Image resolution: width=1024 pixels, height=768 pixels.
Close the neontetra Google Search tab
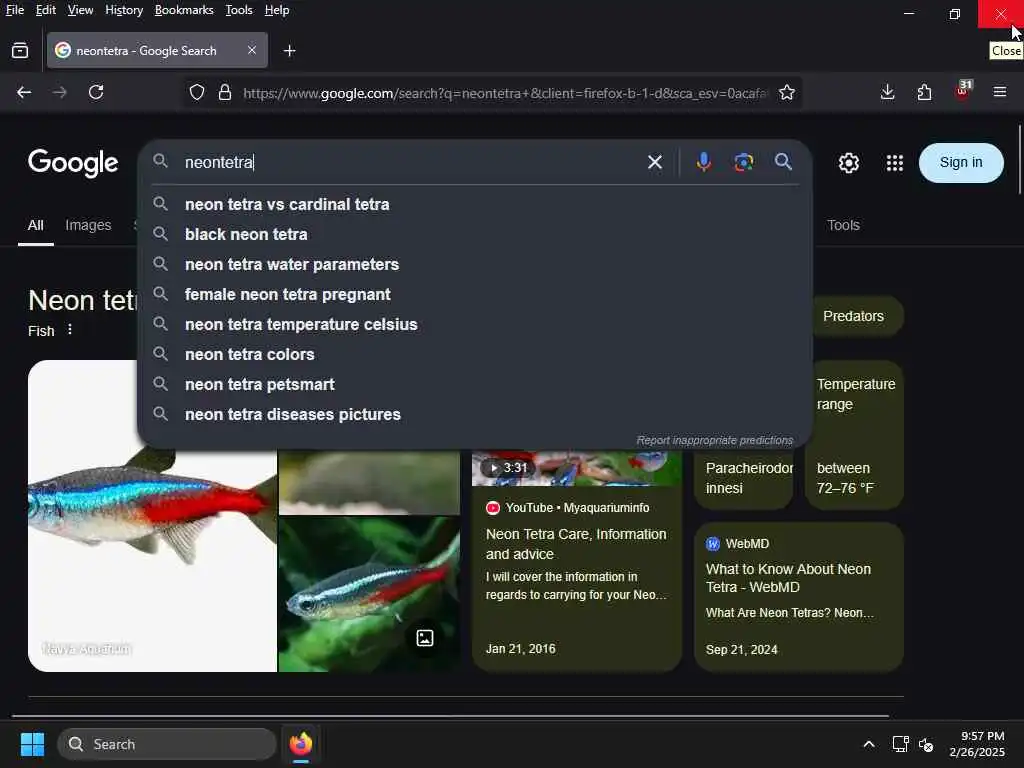252,50
